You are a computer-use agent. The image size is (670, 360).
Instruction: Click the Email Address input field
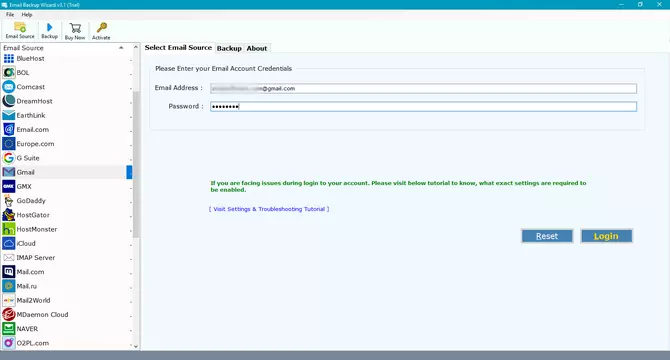tap(423, 88)
